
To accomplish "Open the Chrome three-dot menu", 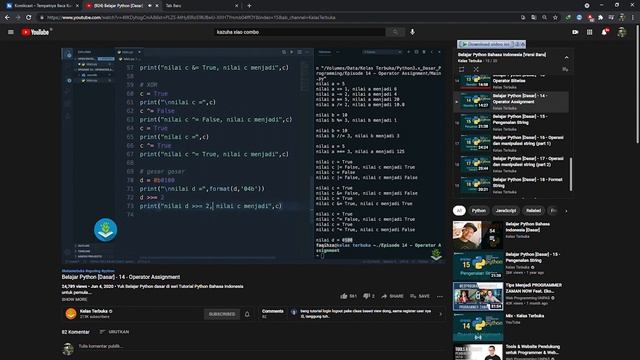I will (633, 18).
